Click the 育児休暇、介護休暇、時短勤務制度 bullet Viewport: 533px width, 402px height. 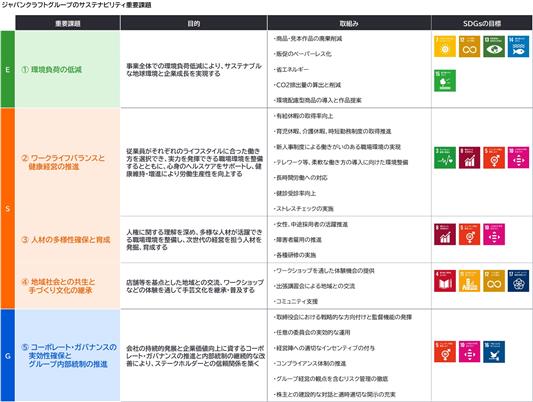click(332, 131)
